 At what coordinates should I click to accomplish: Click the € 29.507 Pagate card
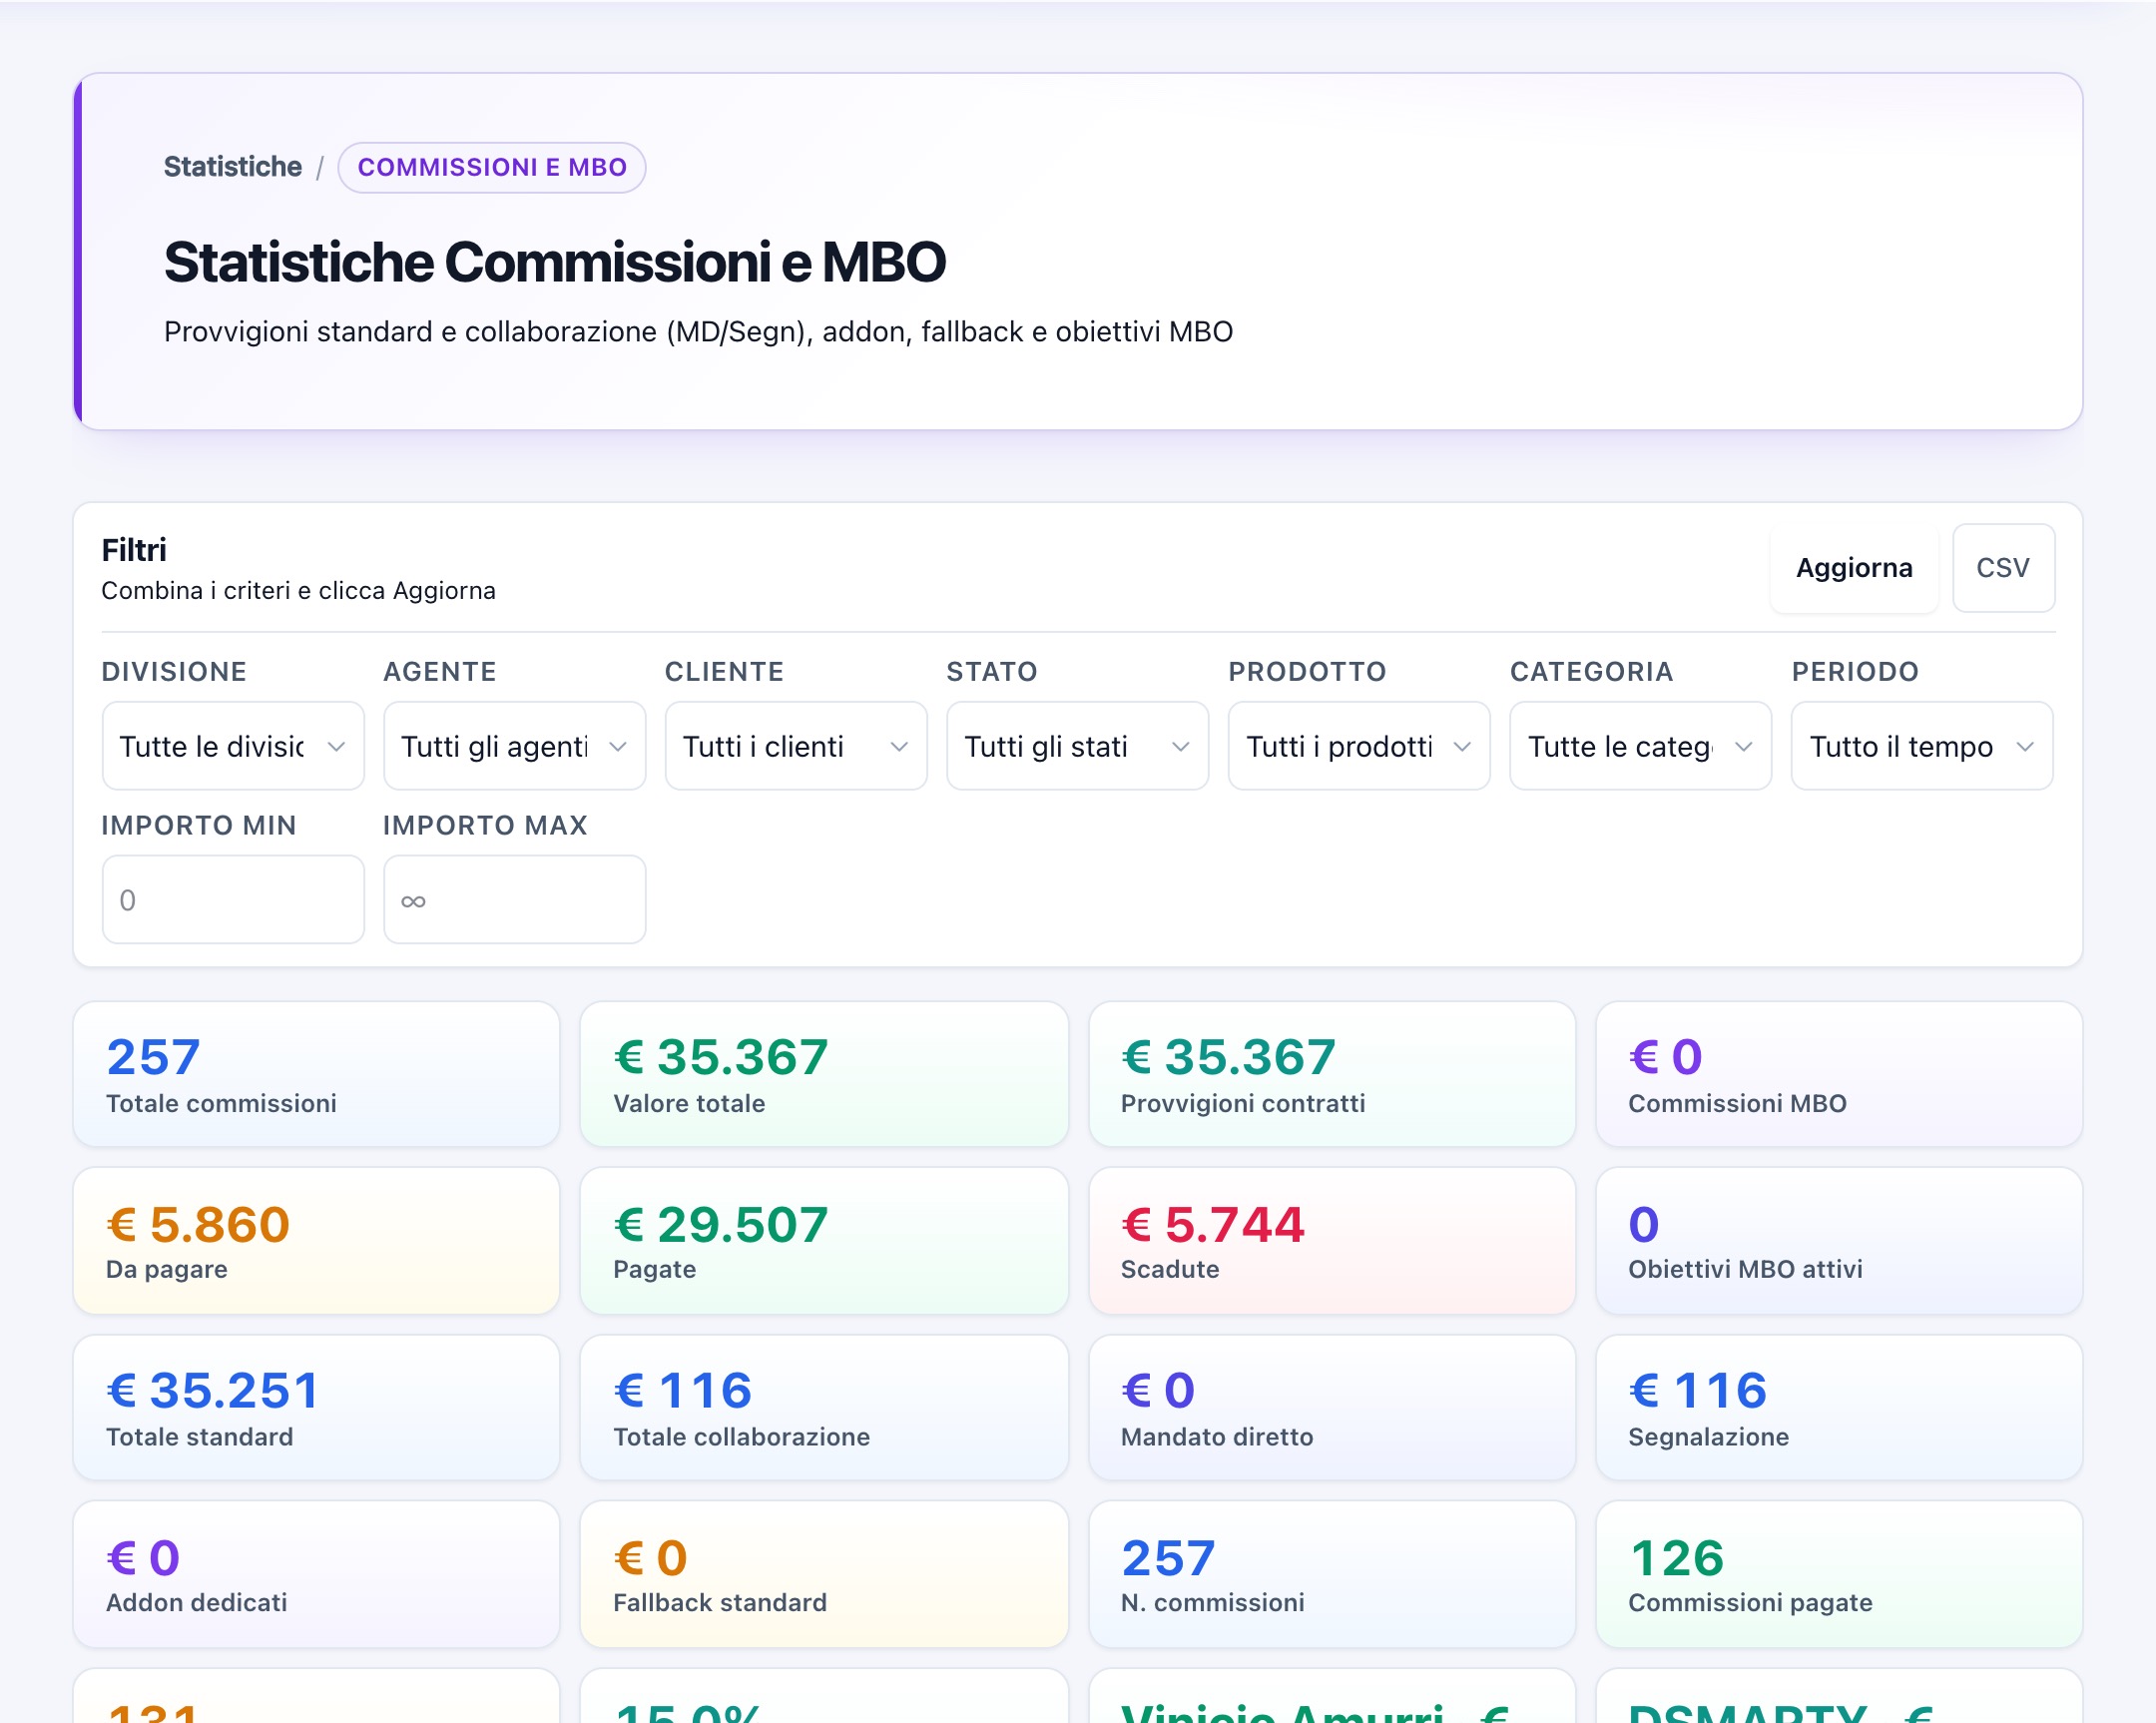pyautogui.click(x=824, y=1241)
